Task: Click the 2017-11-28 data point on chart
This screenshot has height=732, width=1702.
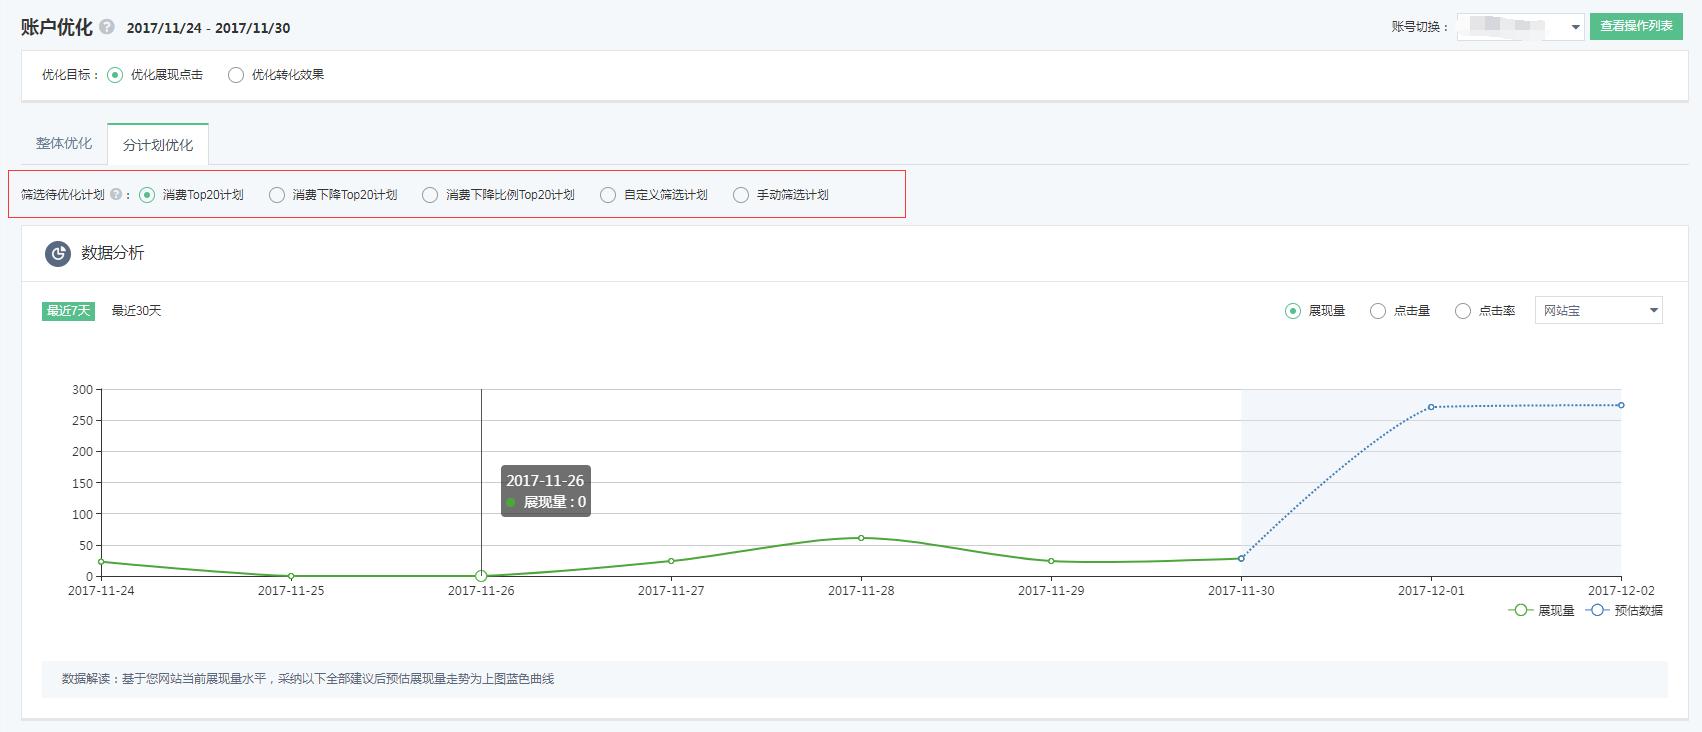Action: tap(861, 538)
